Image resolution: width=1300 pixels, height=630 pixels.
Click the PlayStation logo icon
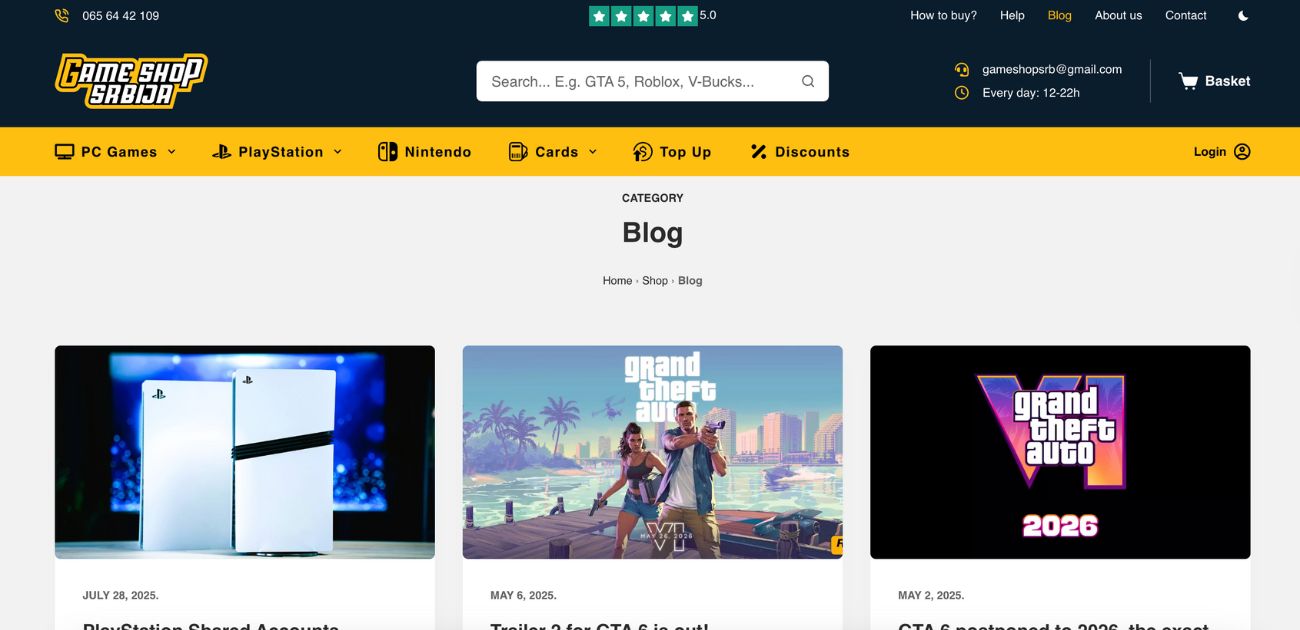click(x=222, y=152)
